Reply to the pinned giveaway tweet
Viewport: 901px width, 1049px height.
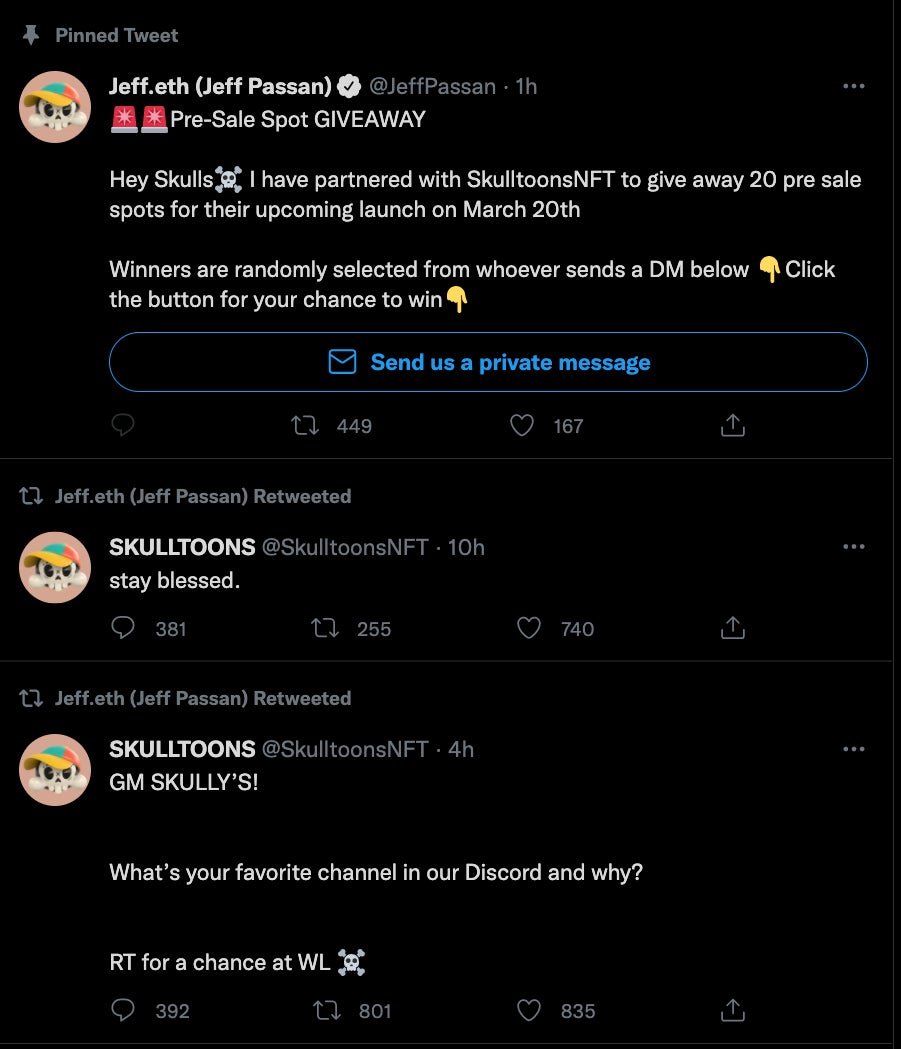[x=123, y=426]
